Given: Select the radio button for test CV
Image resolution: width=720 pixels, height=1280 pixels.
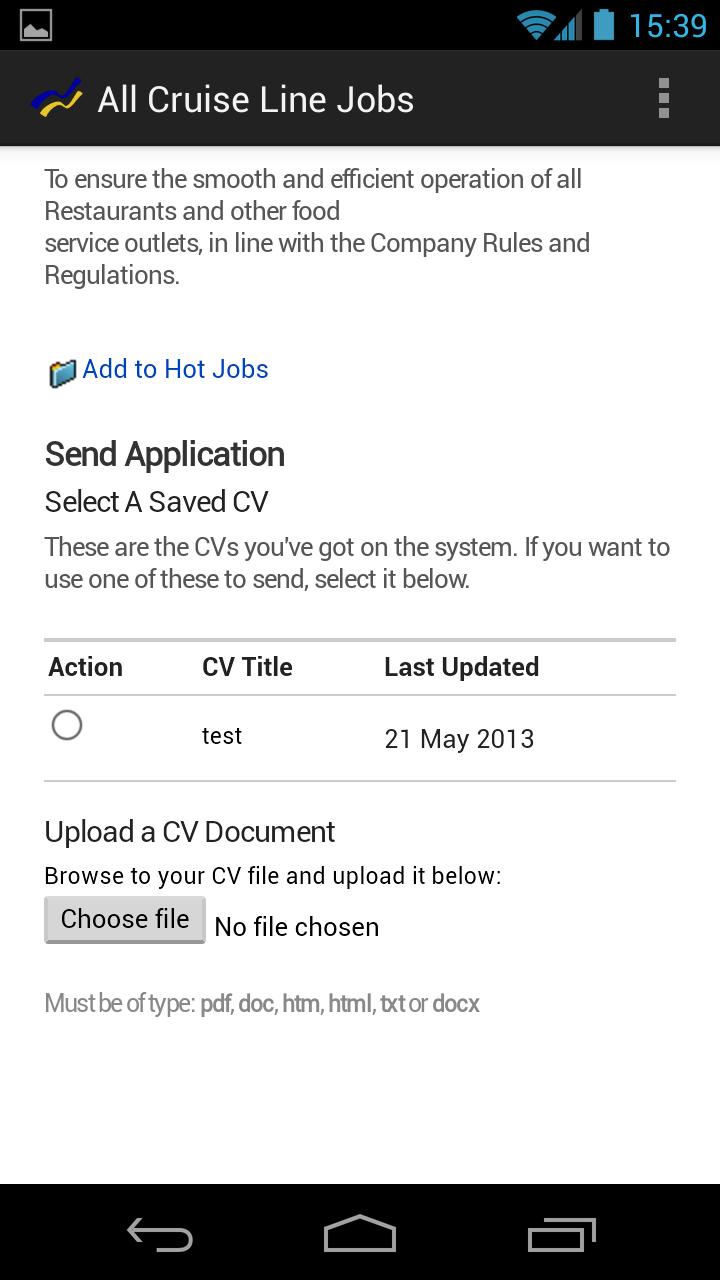Looking at the screenshot, I should pos(67,725).
